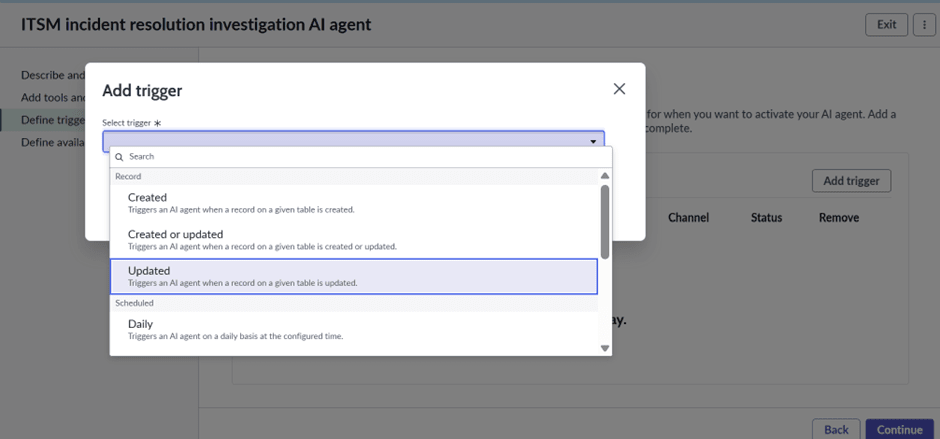The height and width of the screenshot is (439, 940).
Task: Click the search magnifier icon in dropdown
Action: 118,157
